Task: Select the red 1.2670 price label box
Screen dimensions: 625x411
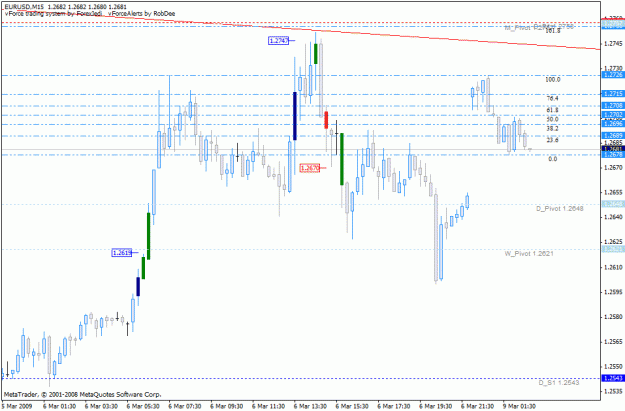Action: [310, 168]
